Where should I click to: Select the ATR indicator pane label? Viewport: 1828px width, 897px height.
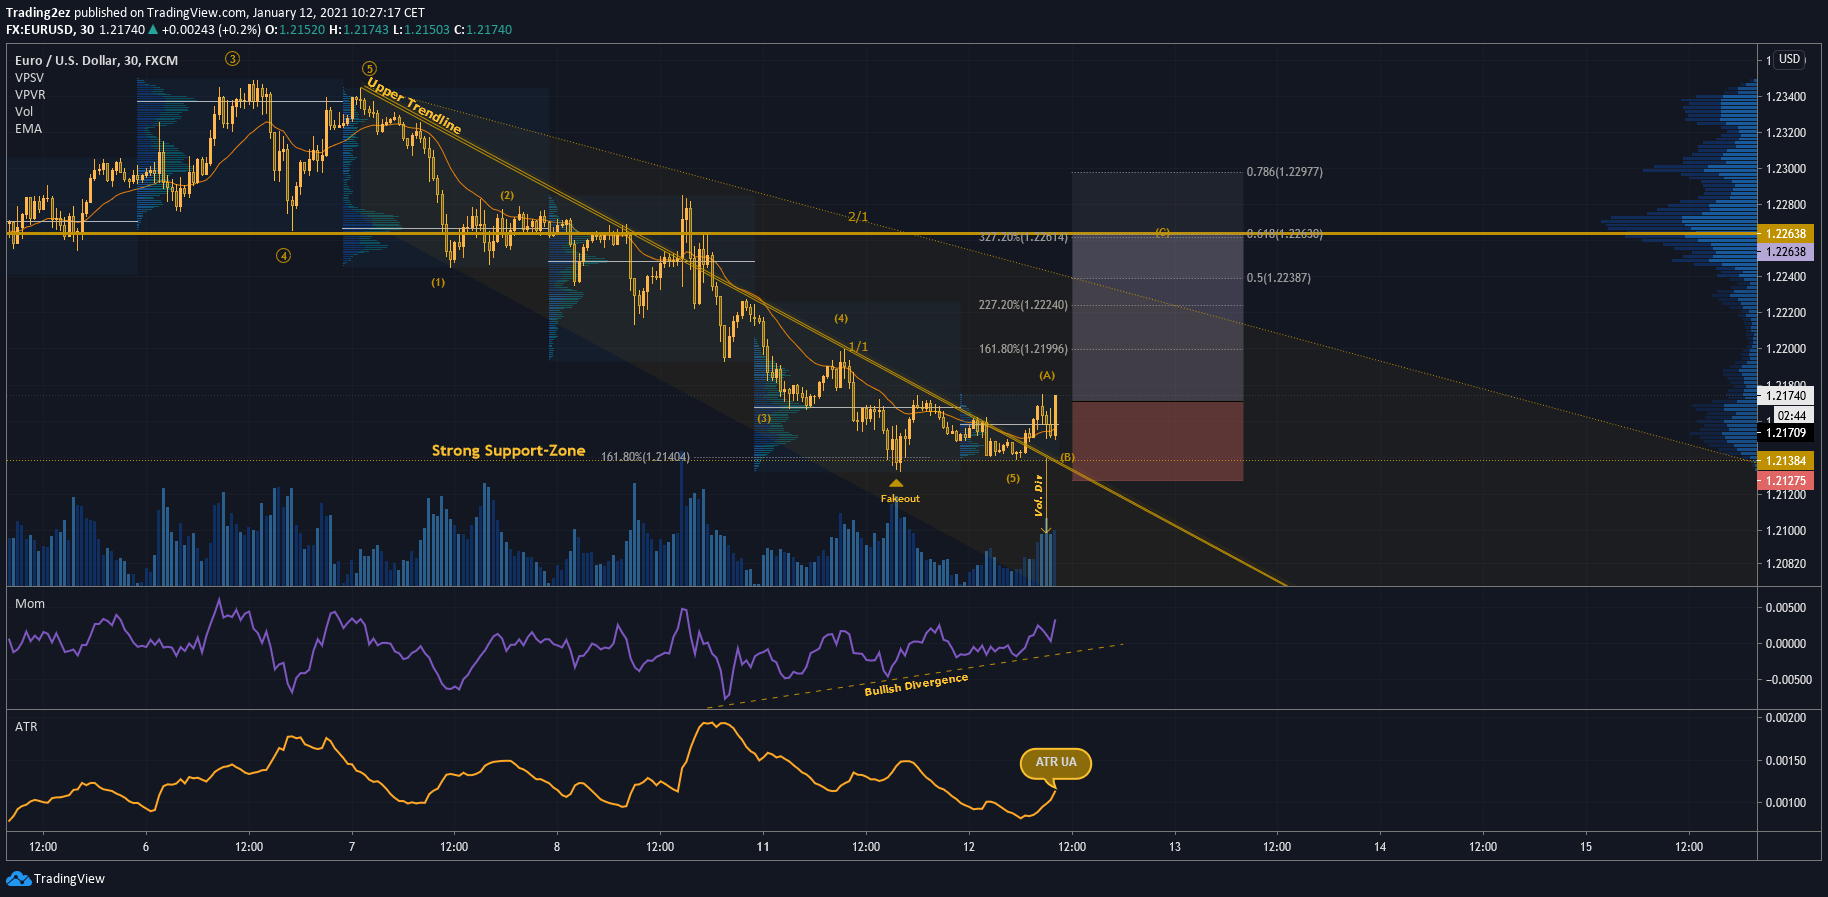tap(26, 727)
